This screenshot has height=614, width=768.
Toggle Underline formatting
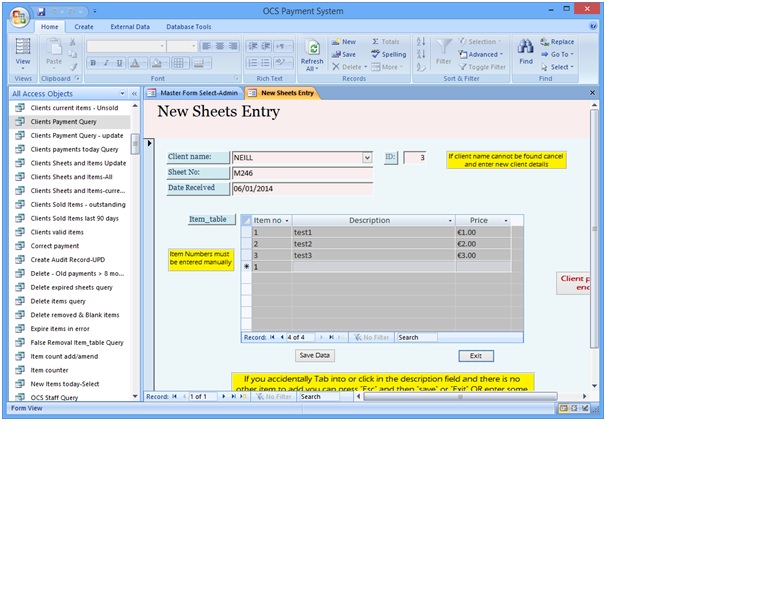click(119, 63)
